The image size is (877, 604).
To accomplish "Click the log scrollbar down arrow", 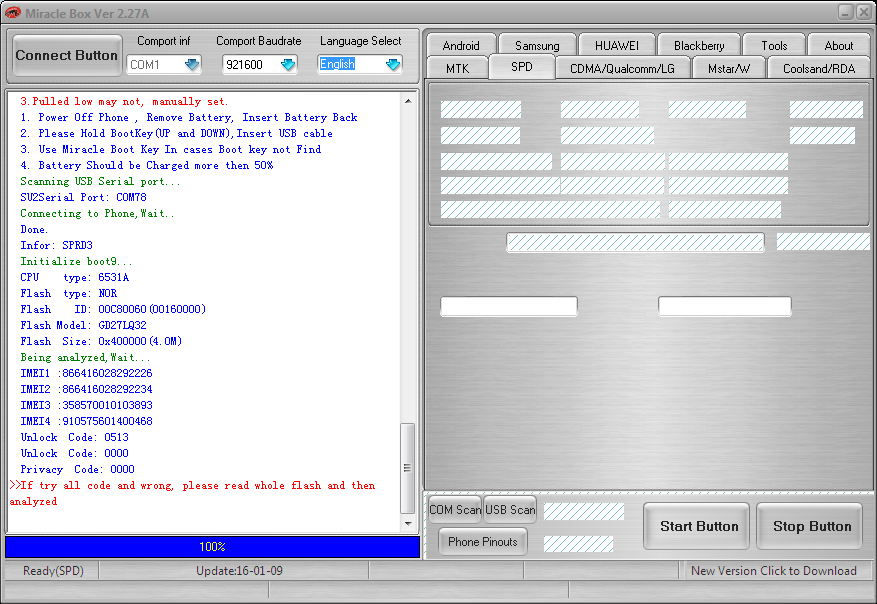I will pyautogui.click(x=407, y=523).
